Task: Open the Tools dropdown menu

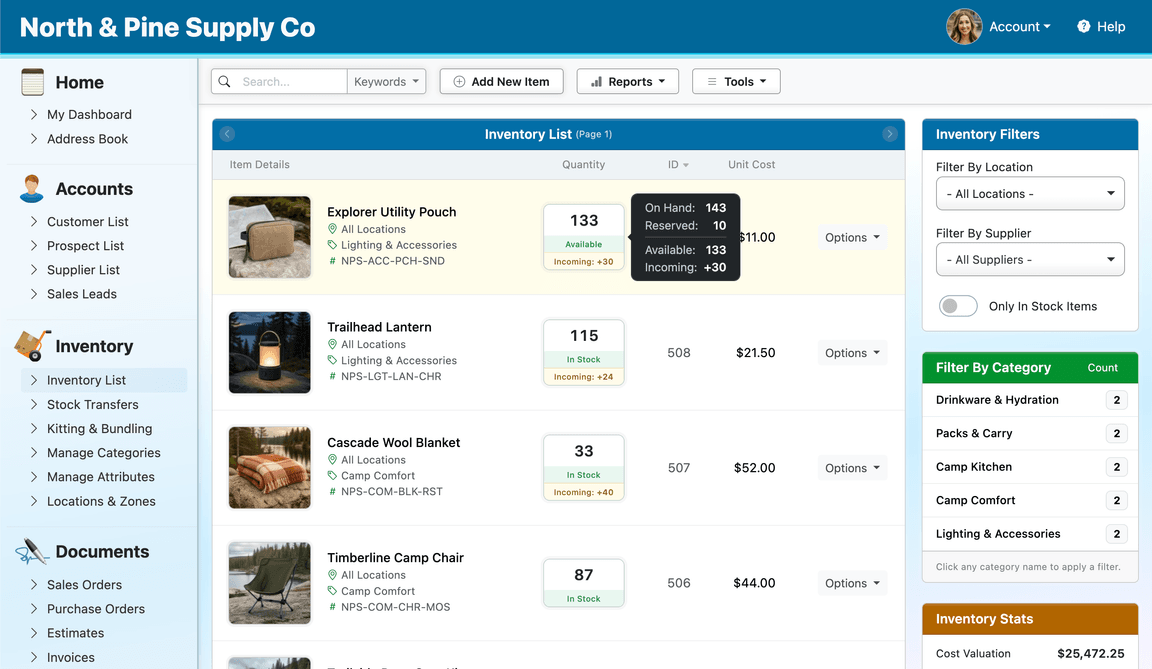Action: 736,82
